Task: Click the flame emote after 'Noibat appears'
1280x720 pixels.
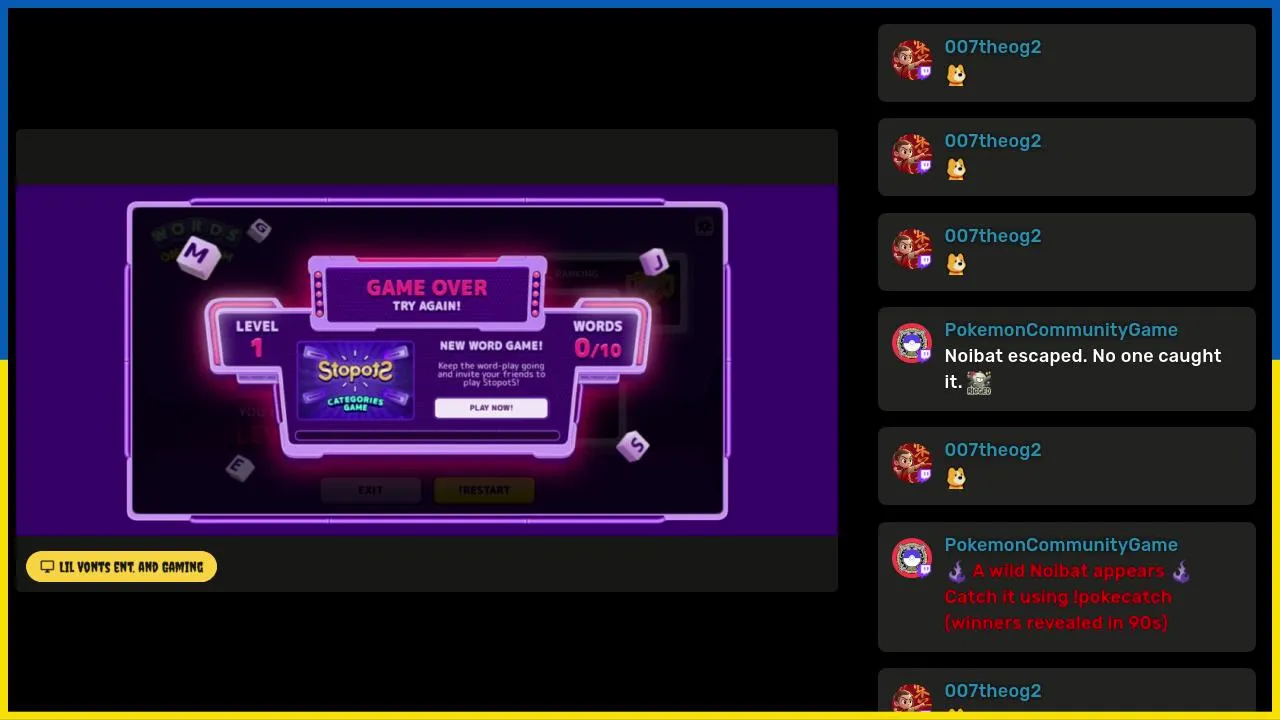Action: point(1181,572)
